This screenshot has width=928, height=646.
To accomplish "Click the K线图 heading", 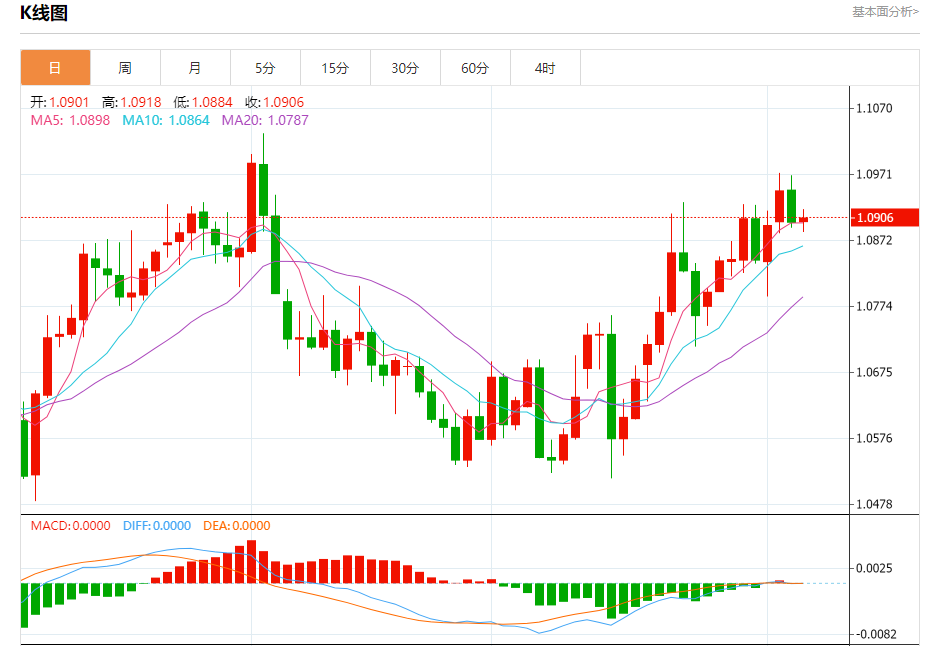I will coord(44,13).
